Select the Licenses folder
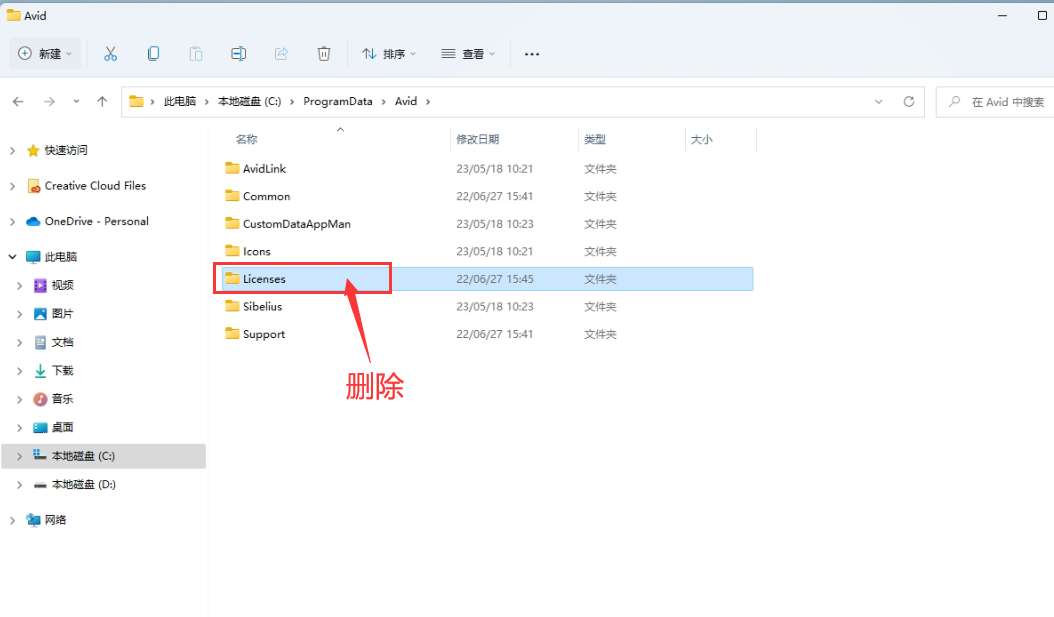 [264, 279]
